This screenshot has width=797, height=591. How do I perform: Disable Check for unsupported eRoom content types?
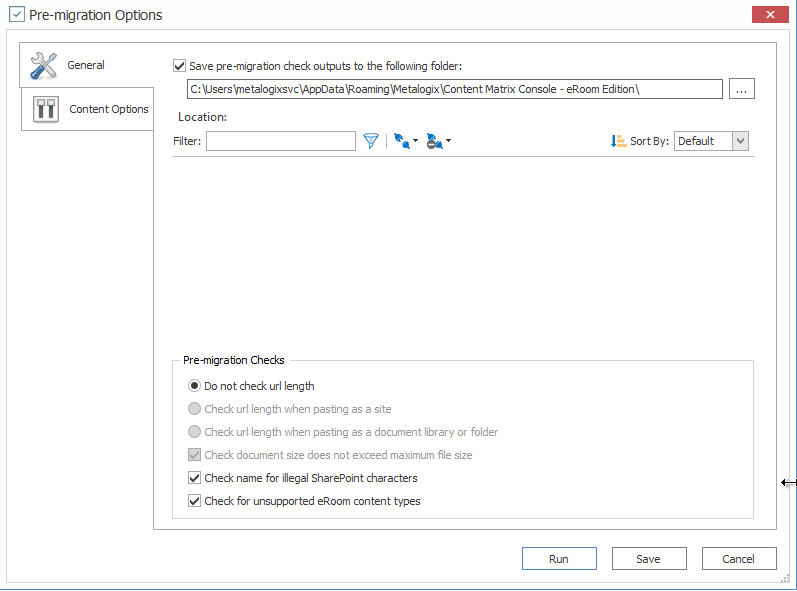tap(194, 501)
